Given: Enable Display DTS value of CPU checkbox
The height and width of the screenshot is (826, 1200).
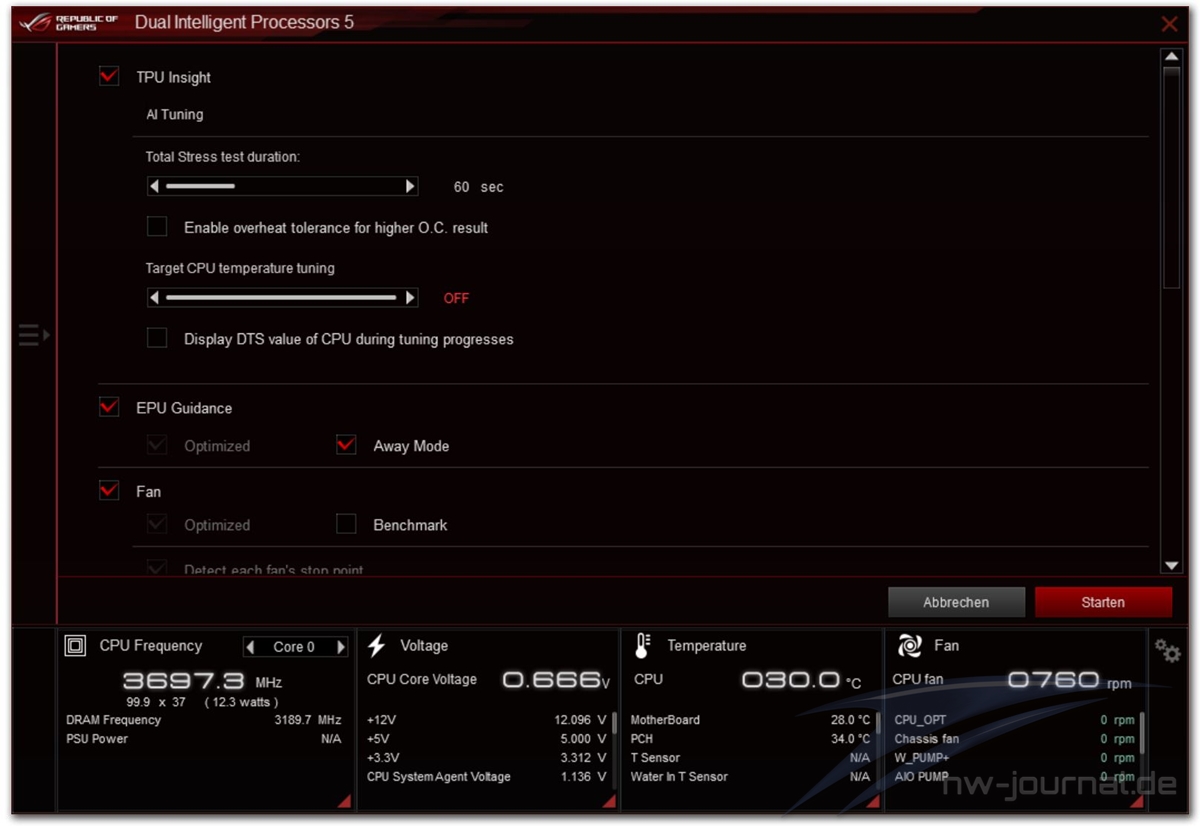Looking at the screenshot, I should pyautogui.click(x=157, y=338).
